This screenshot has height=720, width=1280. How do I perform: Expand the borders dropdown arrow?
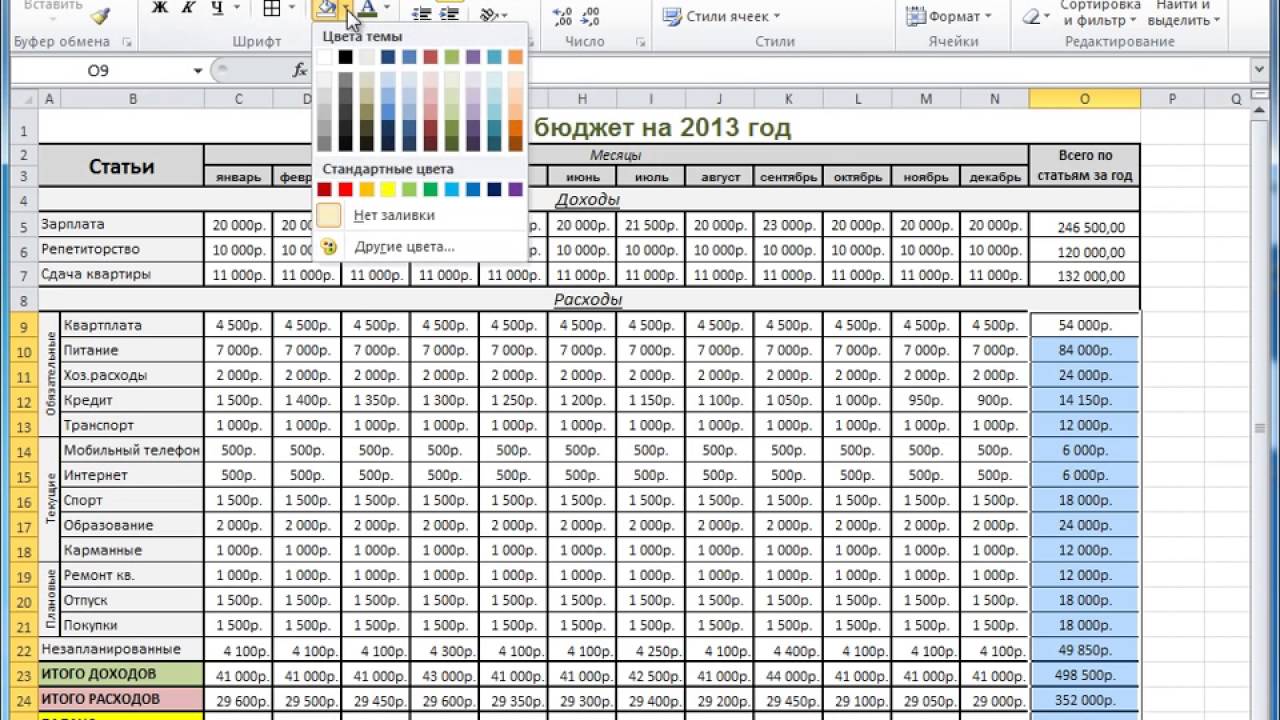tap(293, 9)
